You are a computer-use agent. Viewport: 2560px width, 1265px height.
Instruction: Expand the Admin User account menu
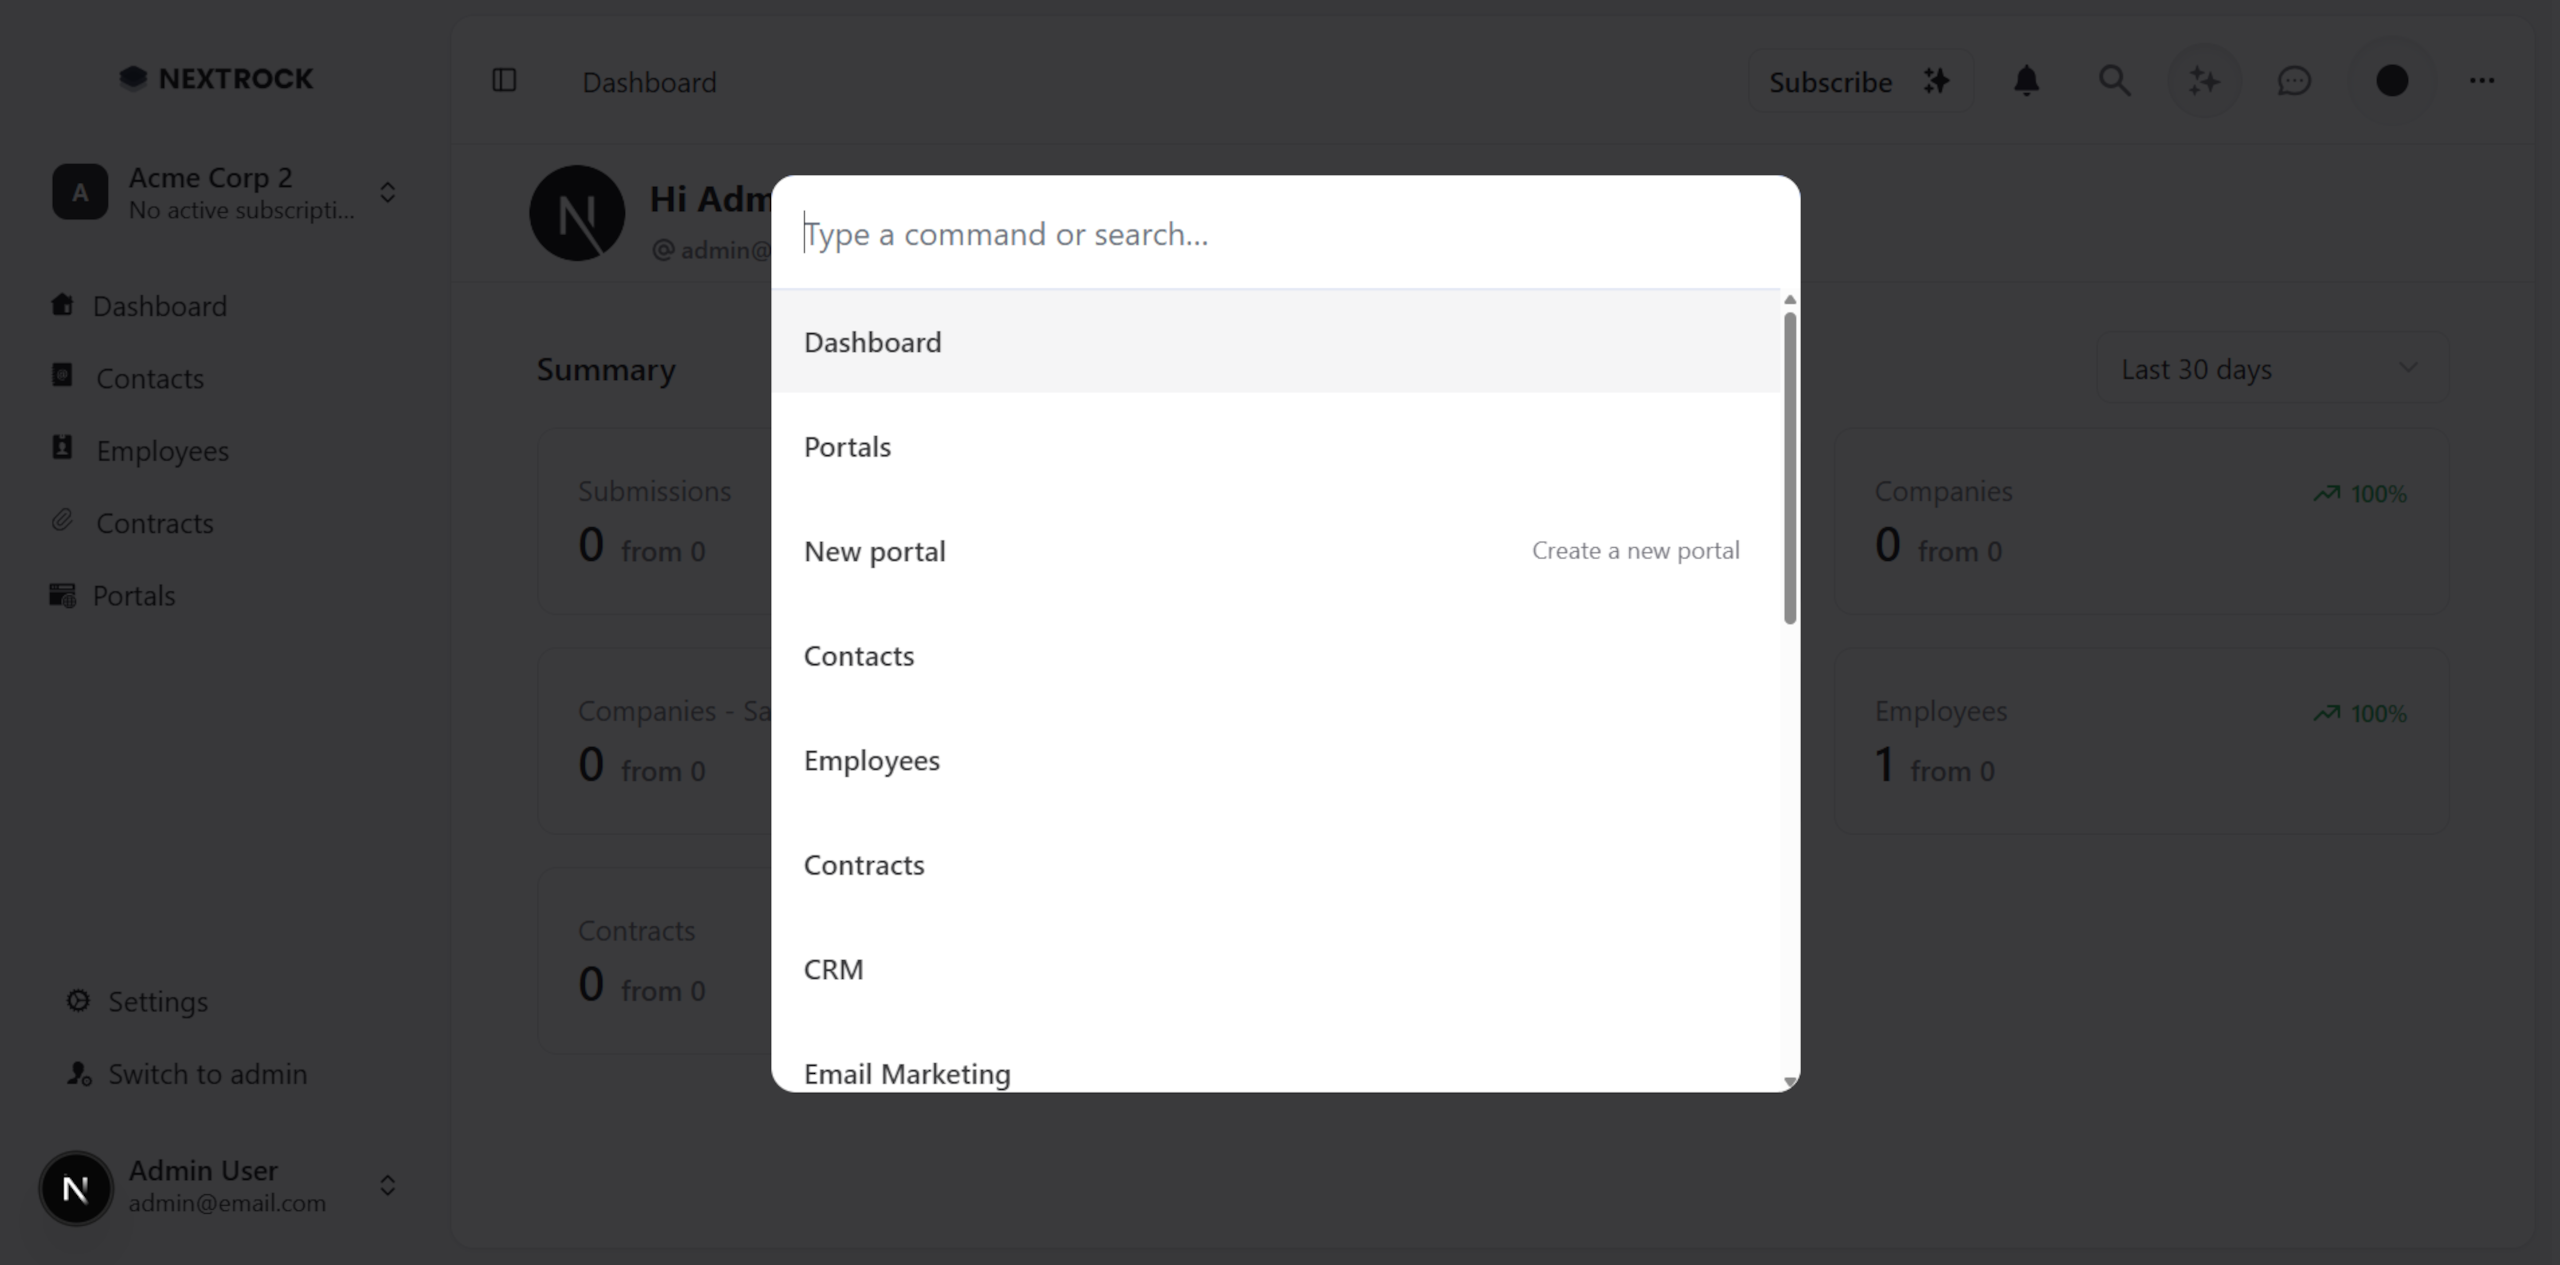[387, 1186]
